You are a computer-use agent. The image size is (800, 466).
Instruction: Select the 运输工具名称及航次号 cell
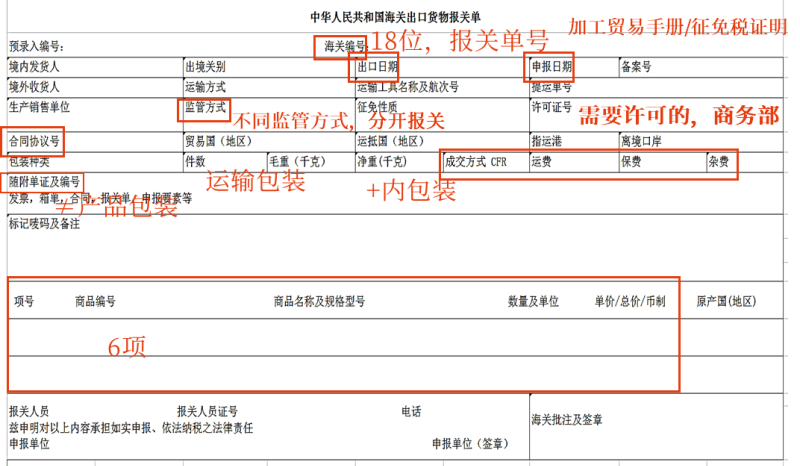click(442, 87)
